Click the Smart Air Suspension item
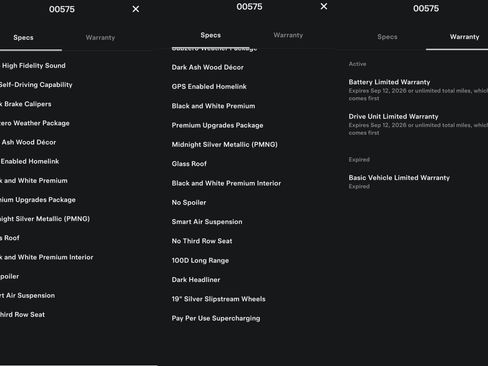The image size is (488, 366). 207,222
